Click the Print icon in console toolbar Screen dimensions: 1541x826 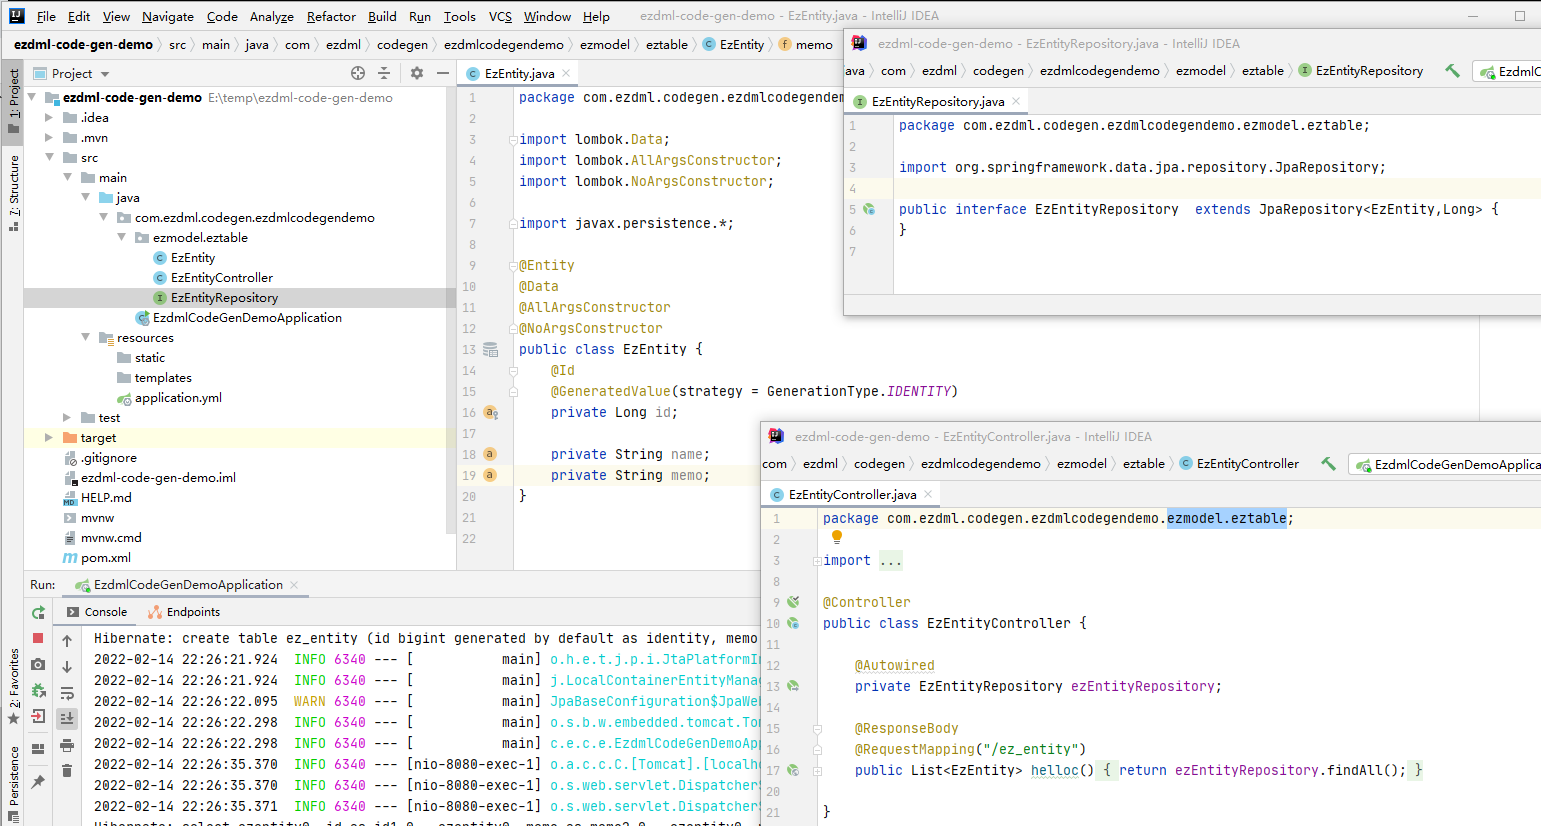[x=67, y=747]
